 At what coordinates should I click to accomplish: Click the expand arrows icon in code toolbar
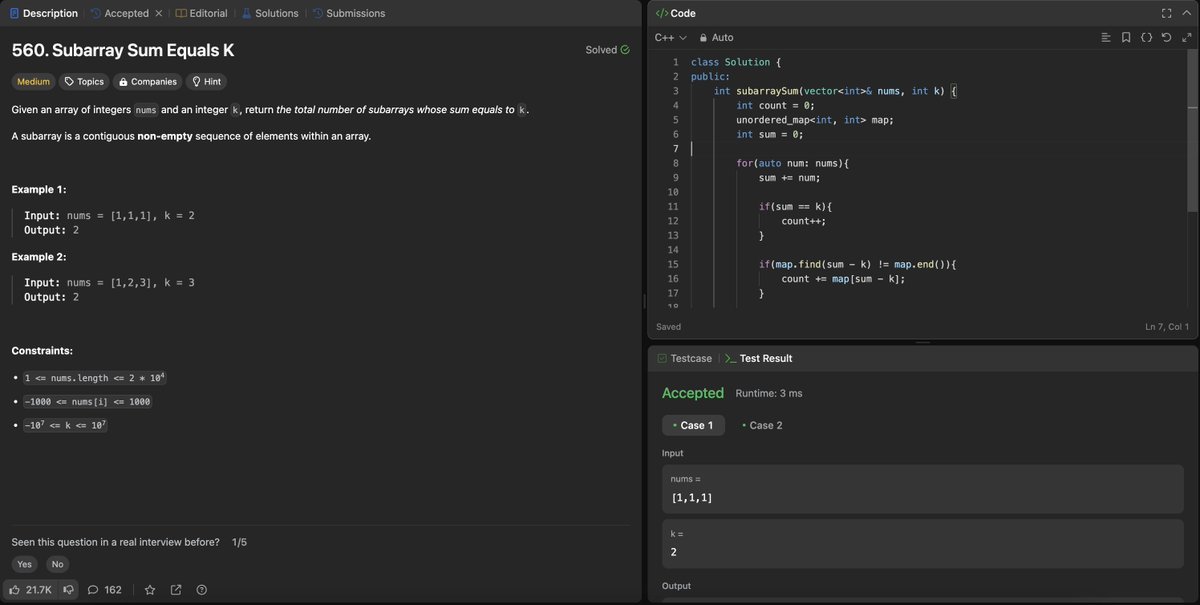pyautogui.click(x=1186, y=38)
